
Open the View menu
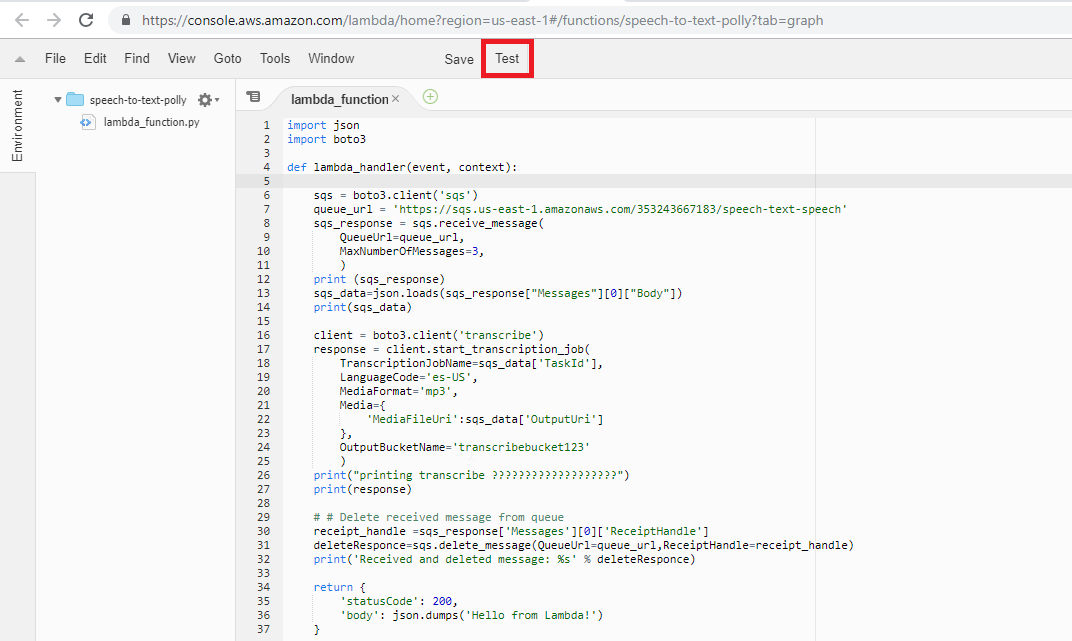(x=182, y=59)
